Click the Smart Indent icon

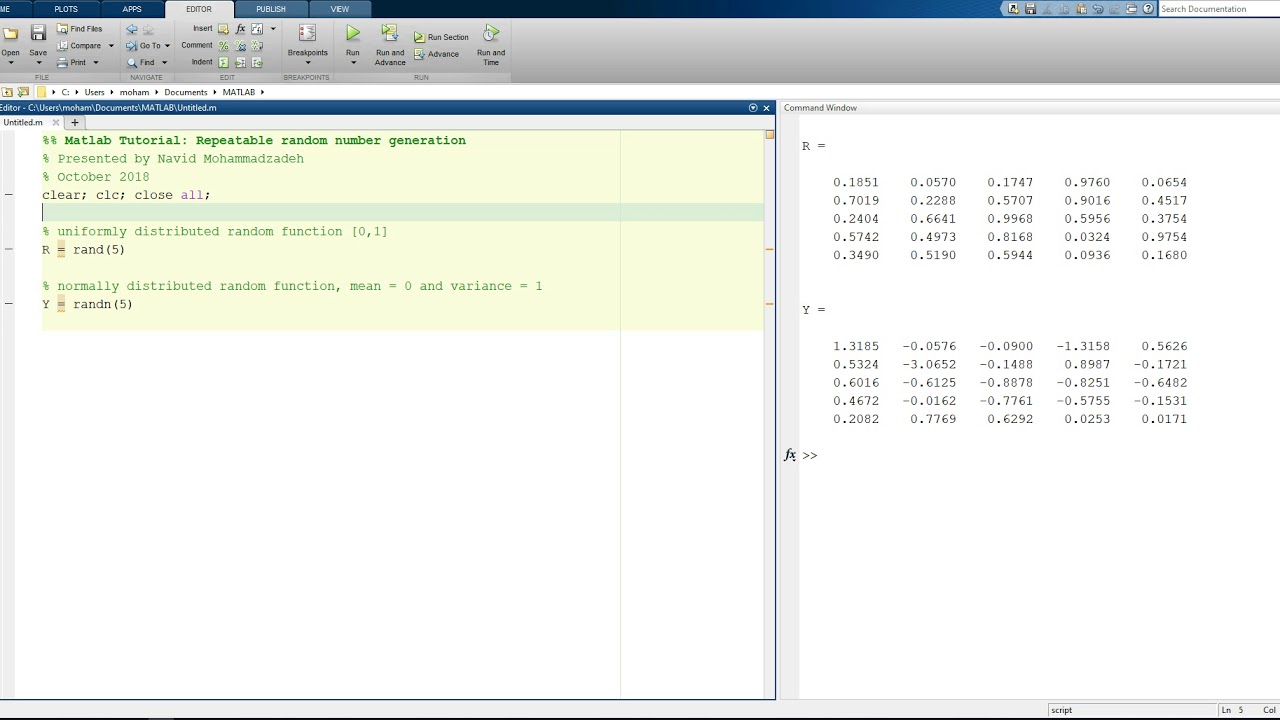click(x=223, y=62)
